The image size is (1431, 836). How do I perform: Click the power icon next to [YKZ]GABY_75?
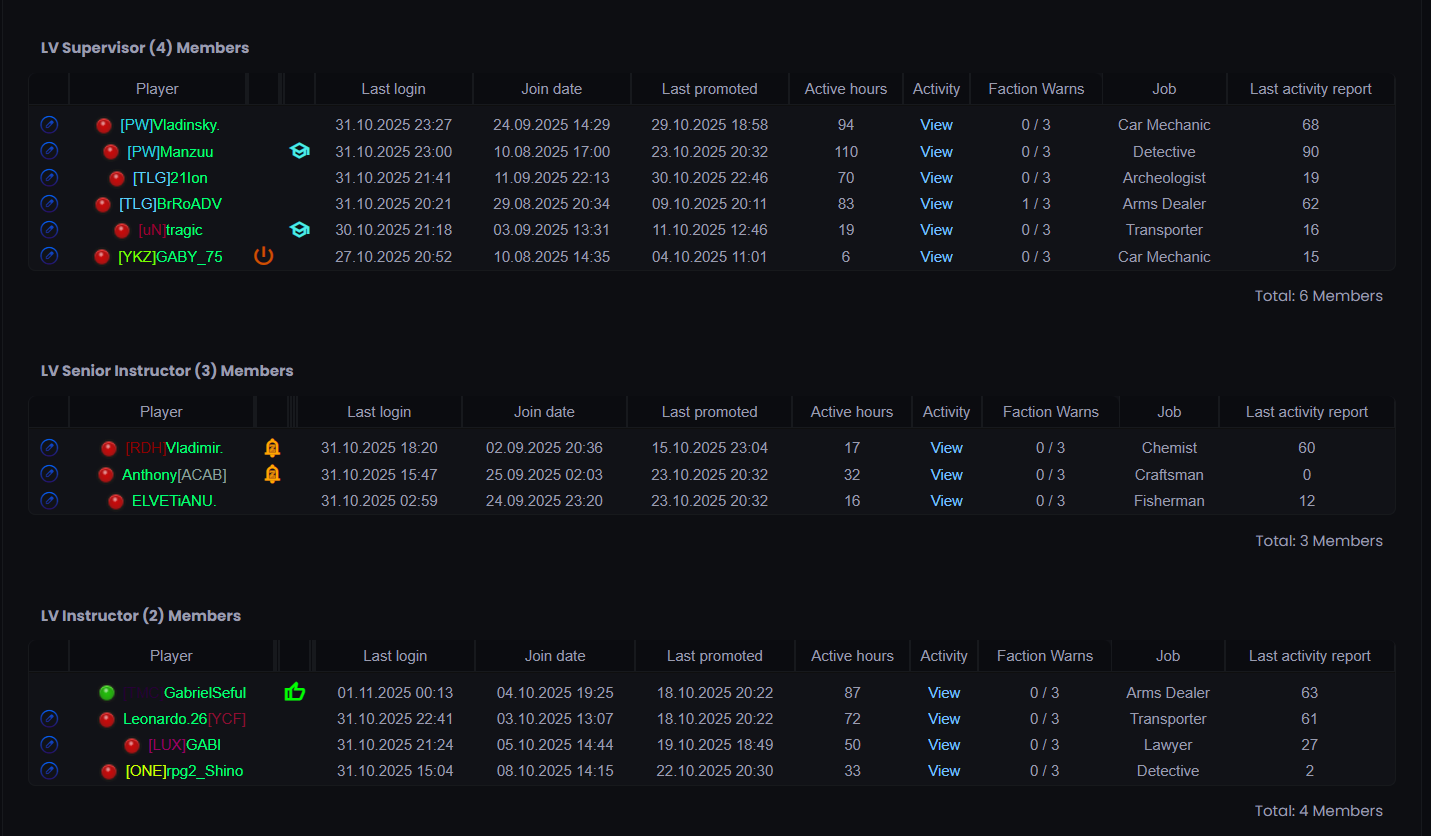pyautogui.click(x=263, y=256)
